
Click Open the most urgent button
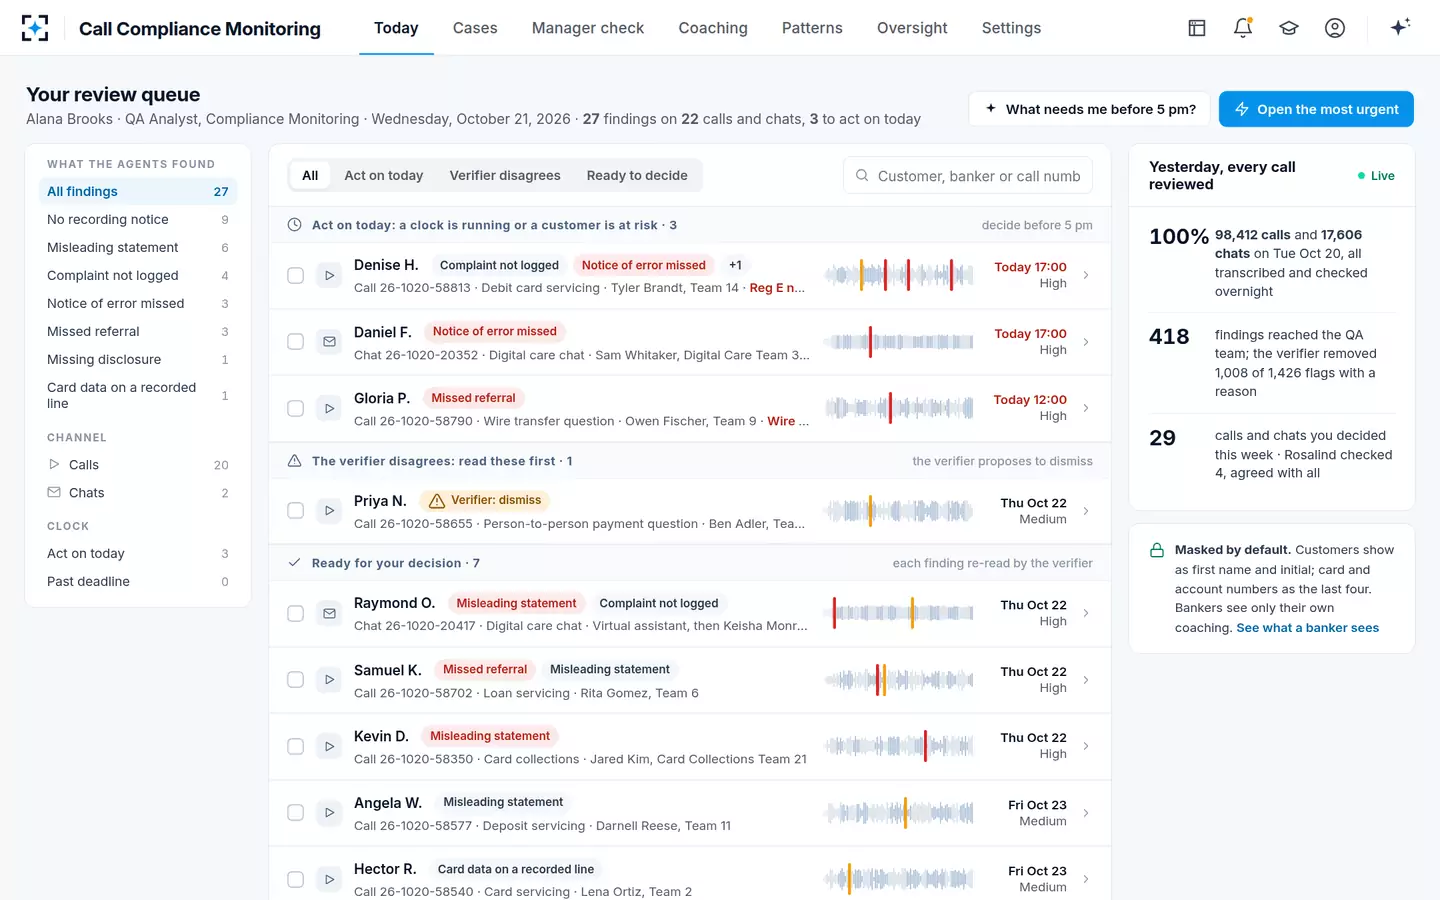pyautogui.click(x=1316, y=109)
